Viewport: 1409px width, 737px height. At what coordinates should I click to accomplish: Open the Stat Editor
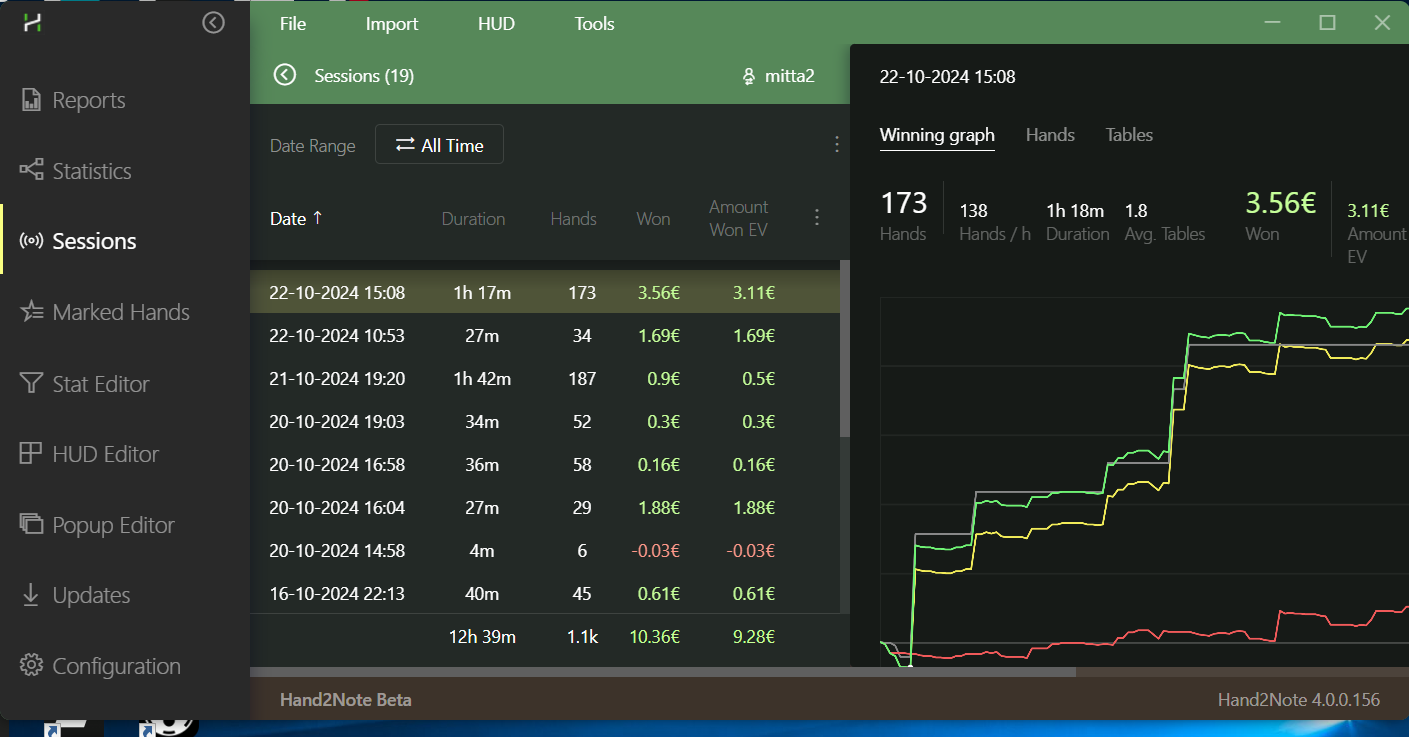(x=84, y=384)
